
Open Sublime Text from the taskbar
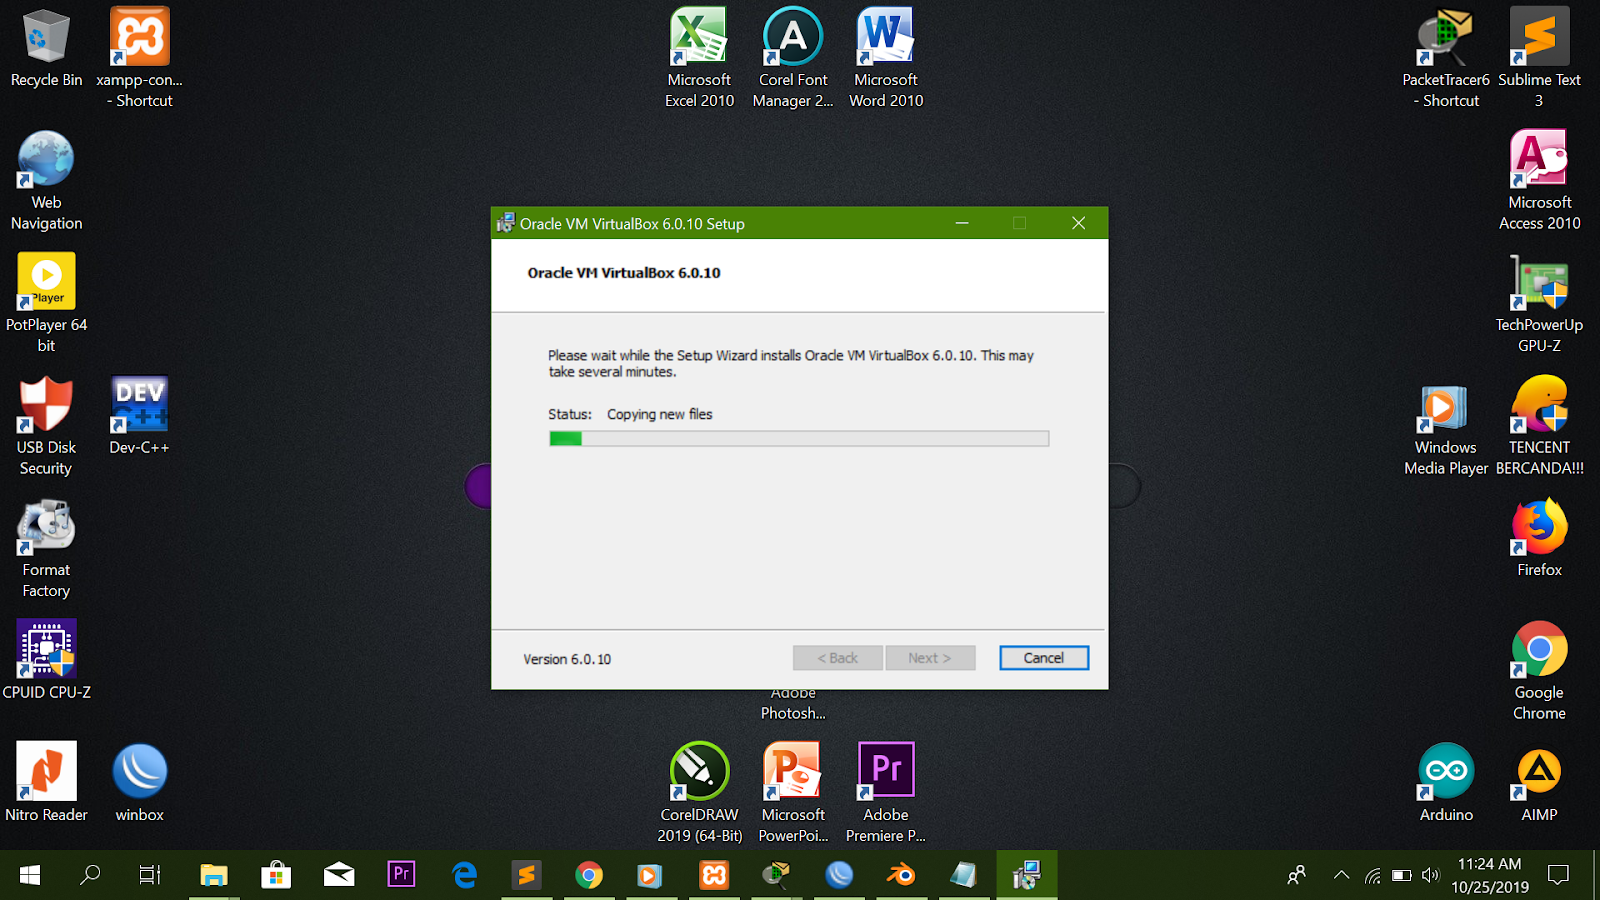pos(526,875)
